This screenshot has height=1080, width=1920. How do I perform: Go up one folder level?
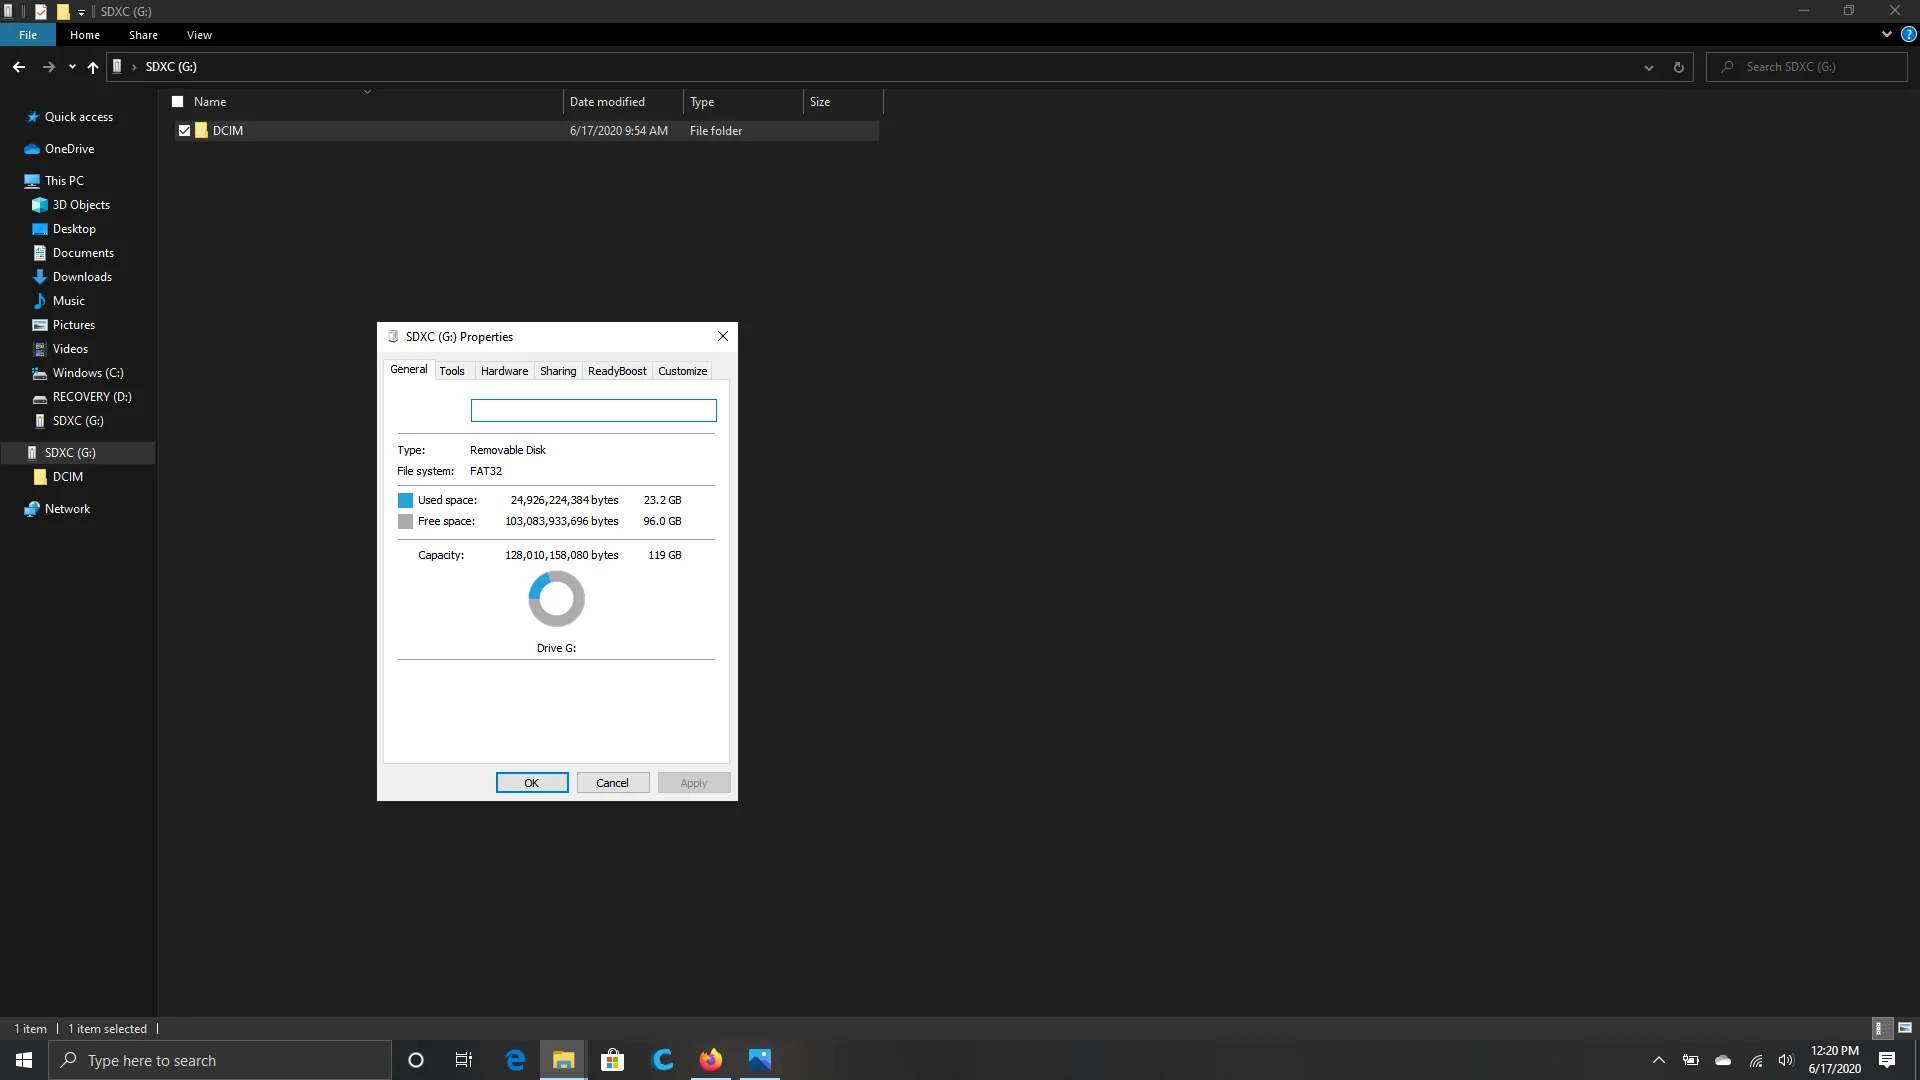click(93, 67)
